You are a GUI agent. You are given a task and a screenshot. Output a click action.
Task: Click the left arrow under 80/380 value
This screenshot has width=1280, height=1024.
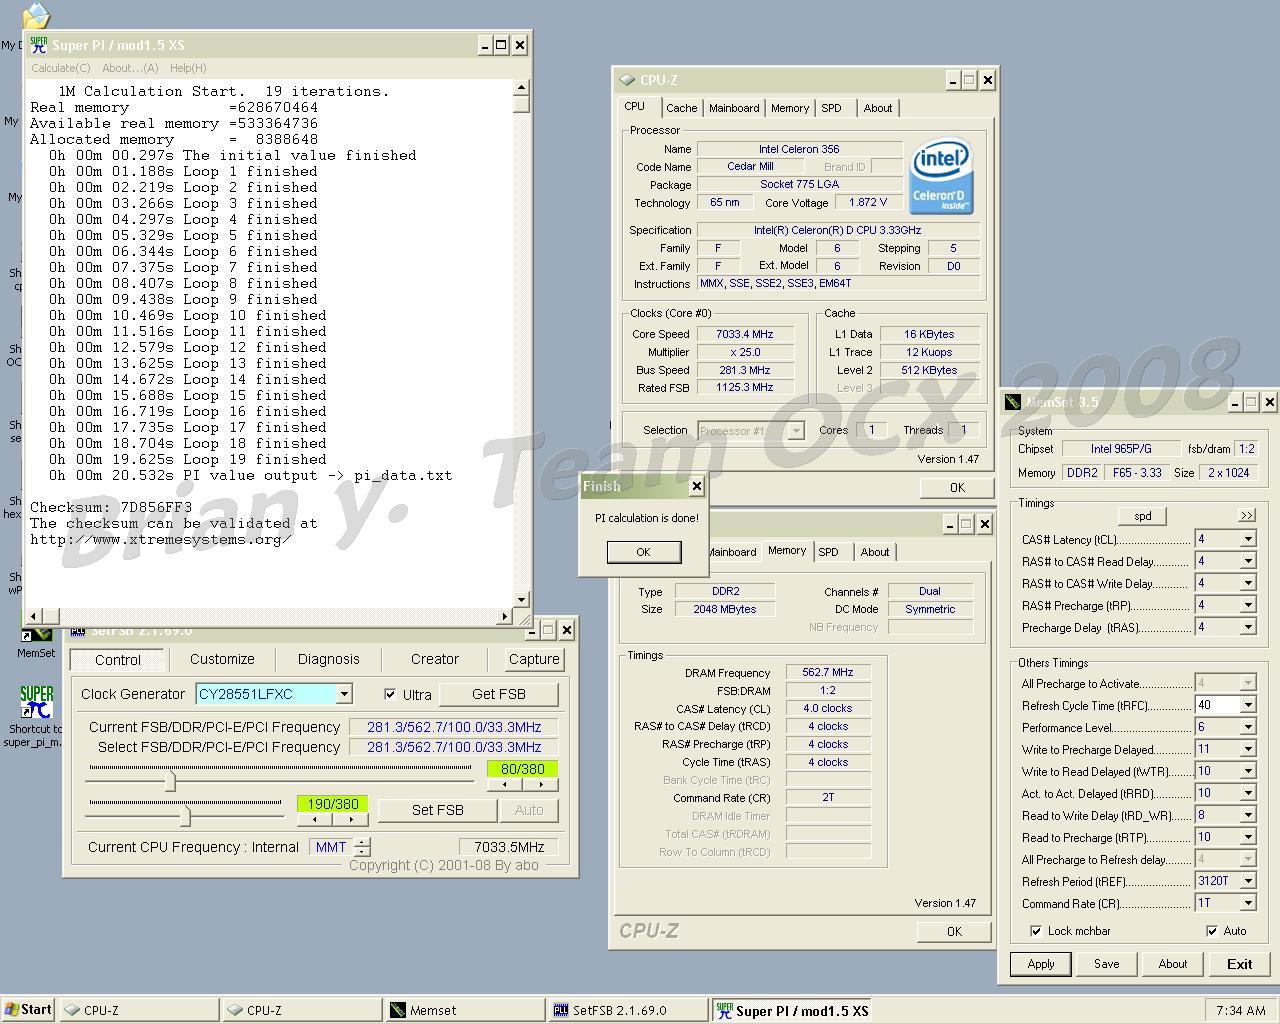(x=505, y=784)
